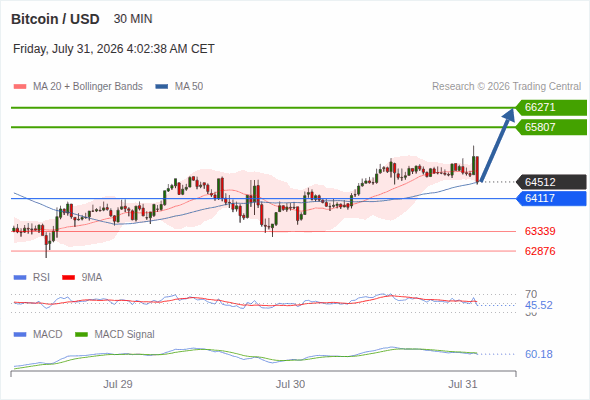Click the 62876 support level label

540,251
